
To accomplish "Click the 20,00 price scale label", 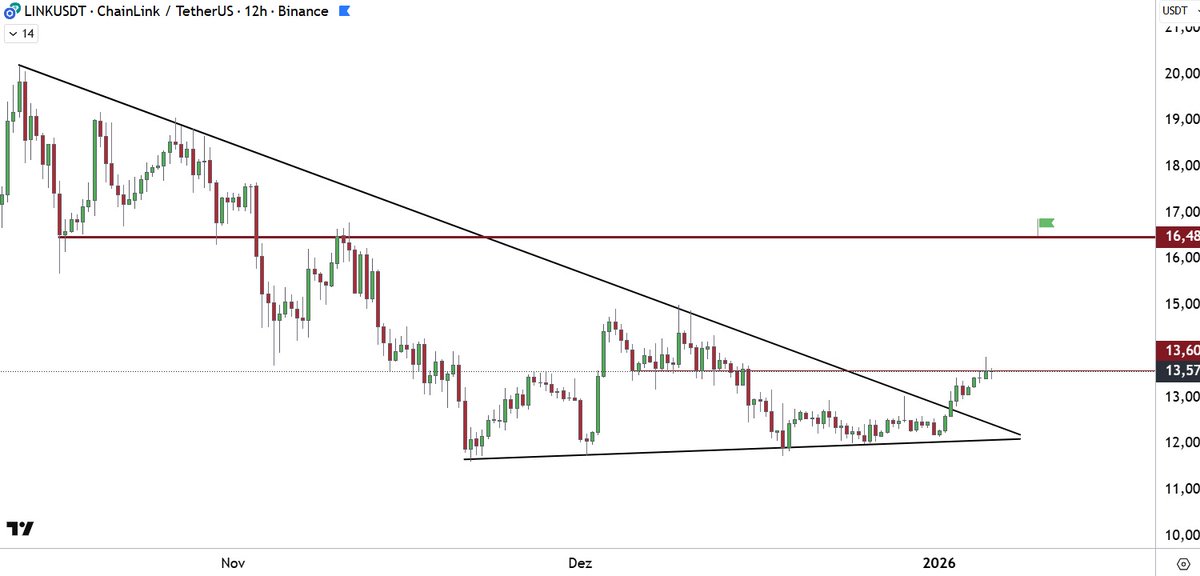I will [x=1181, y=73].
